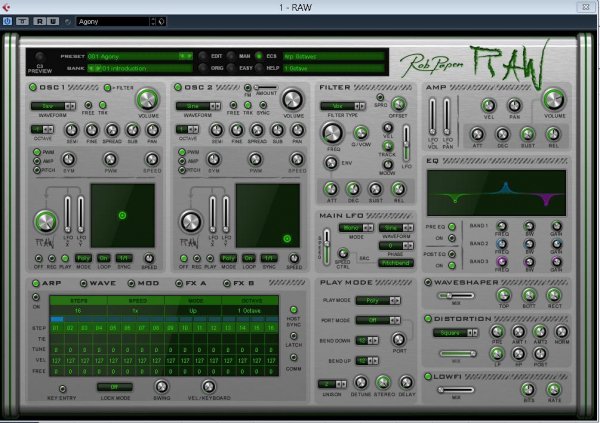The height and width of the screenshot is (423, 600).
Task: Toggle the EDIT mode LED
Action: (203, 56)
